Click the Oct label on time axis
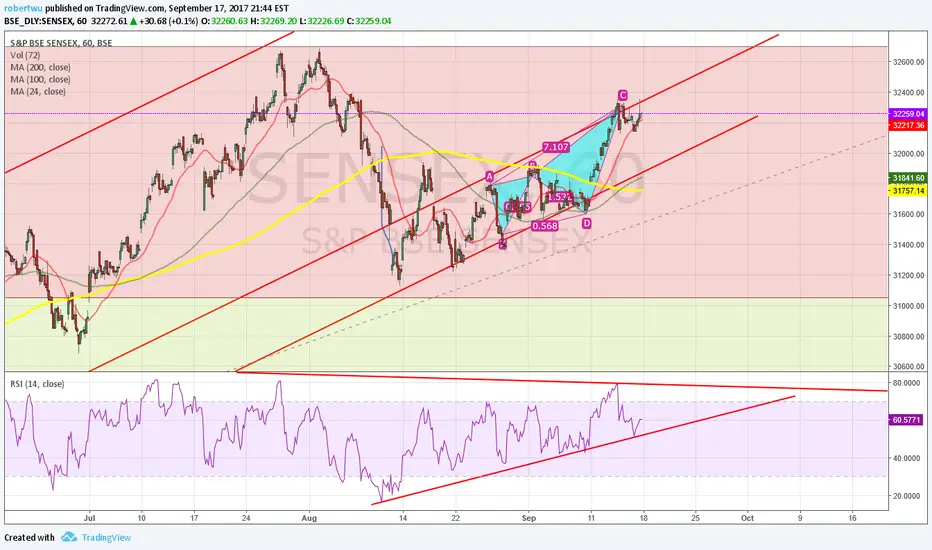Viewport: 932px width, 550px height. click(x=747, y=518)
